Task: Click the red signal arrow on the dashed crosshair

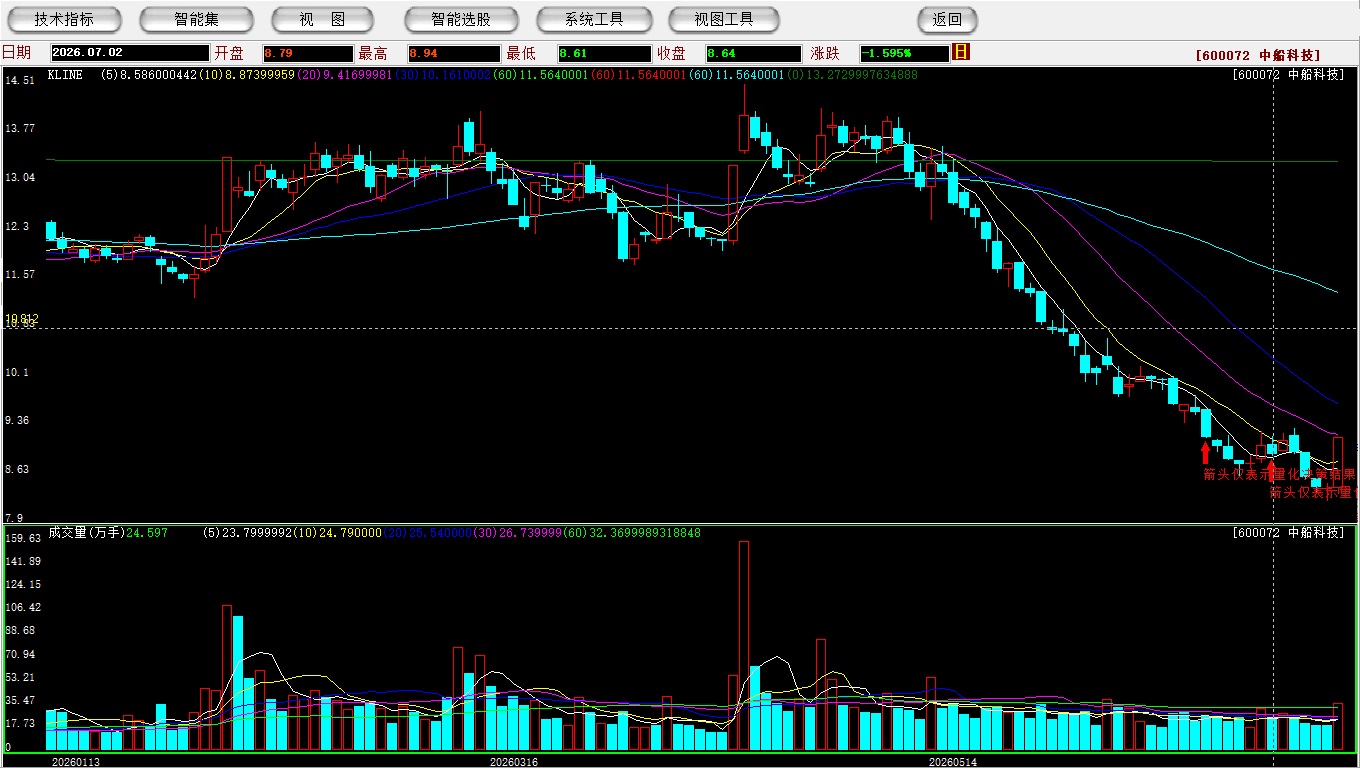Action: (1271, 470)
